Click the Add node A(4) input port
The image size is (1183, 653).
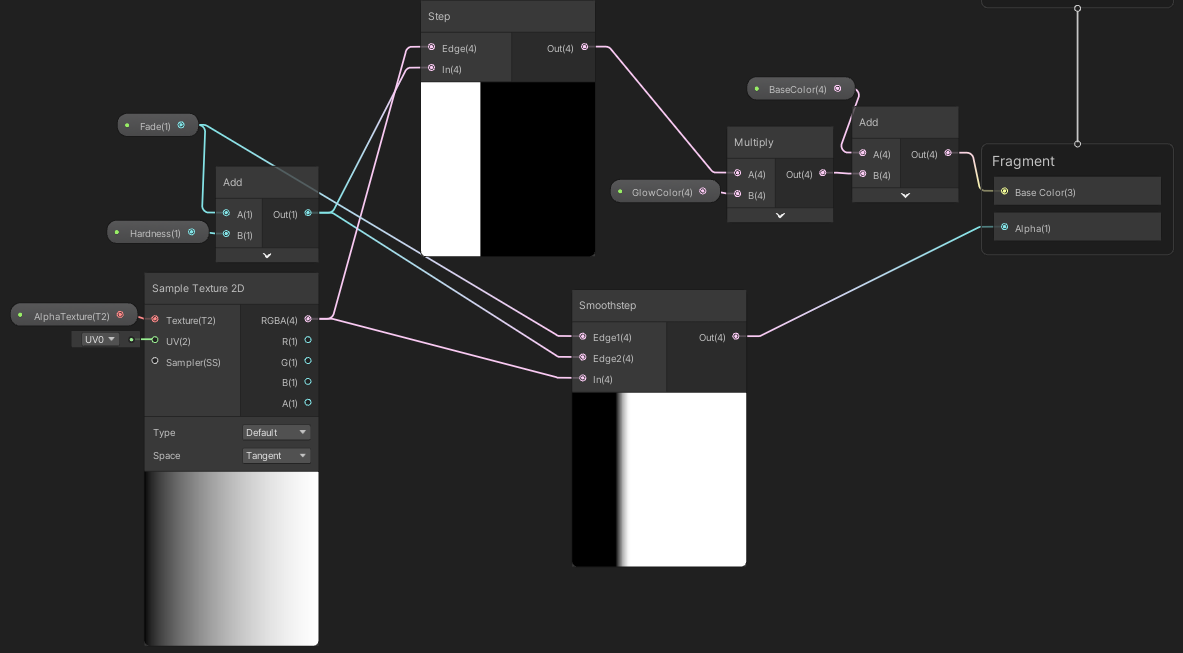click(863, 153)
